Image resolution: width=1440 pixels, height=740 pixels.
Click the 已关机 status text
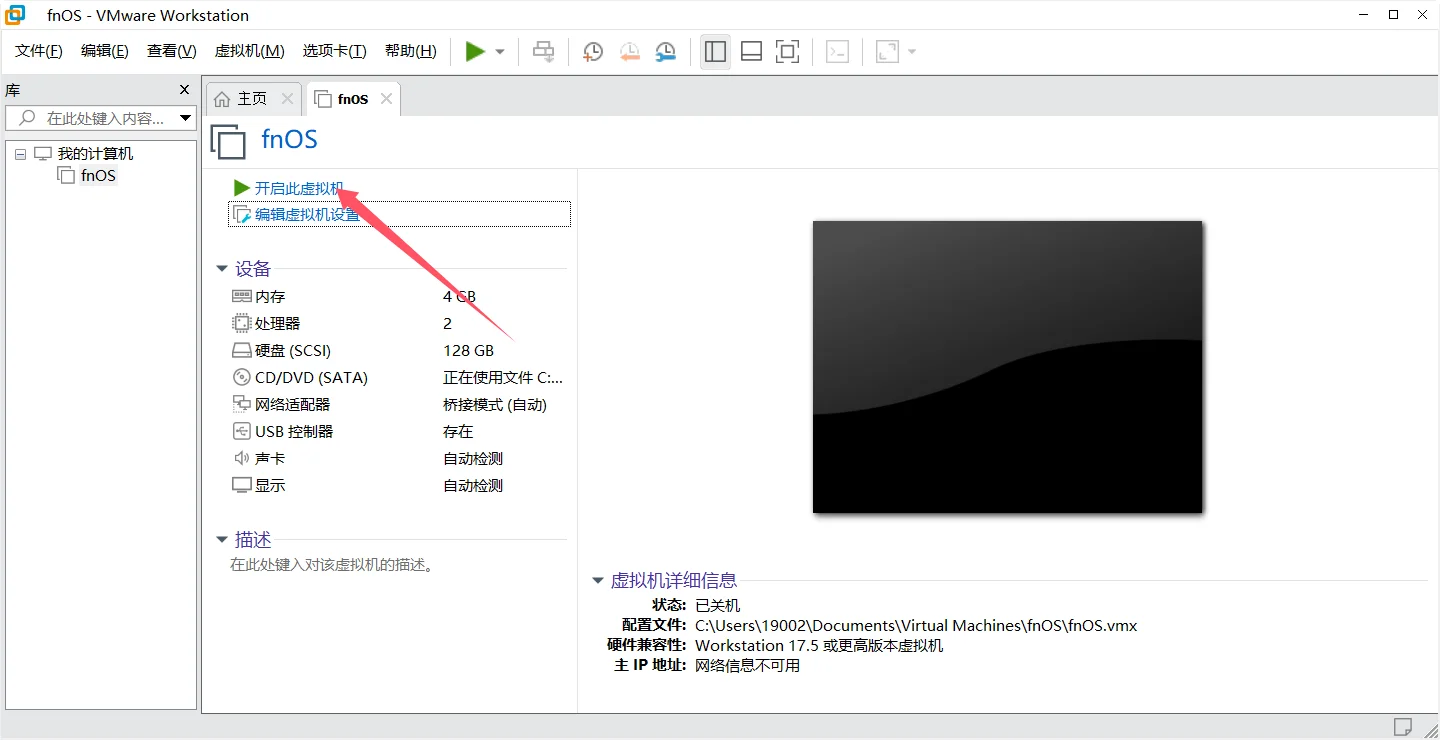click(x=717, y=606)
